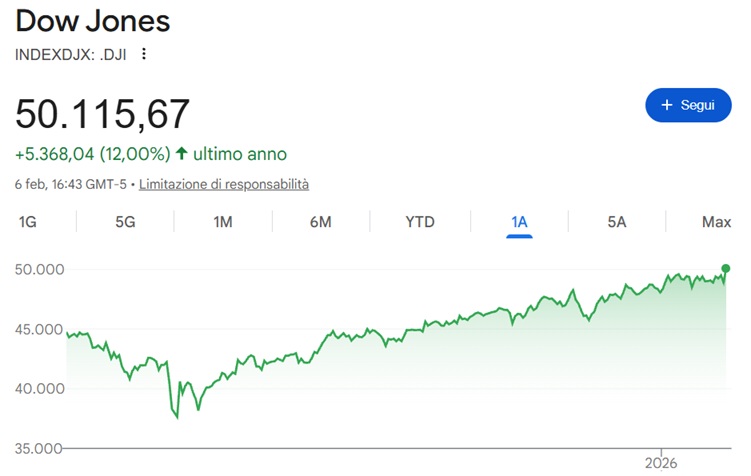This screenshot has height=476, width=751.
Task: Click the +5.368,04 (12,00%) change text
Action: click(92, 154)
